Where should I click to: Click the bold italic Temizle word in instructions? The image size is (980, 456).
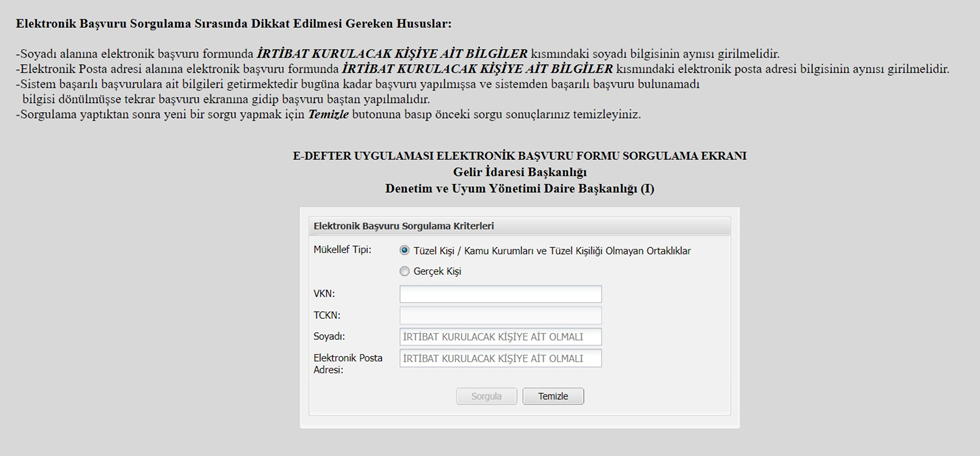[x=328, y=115]
